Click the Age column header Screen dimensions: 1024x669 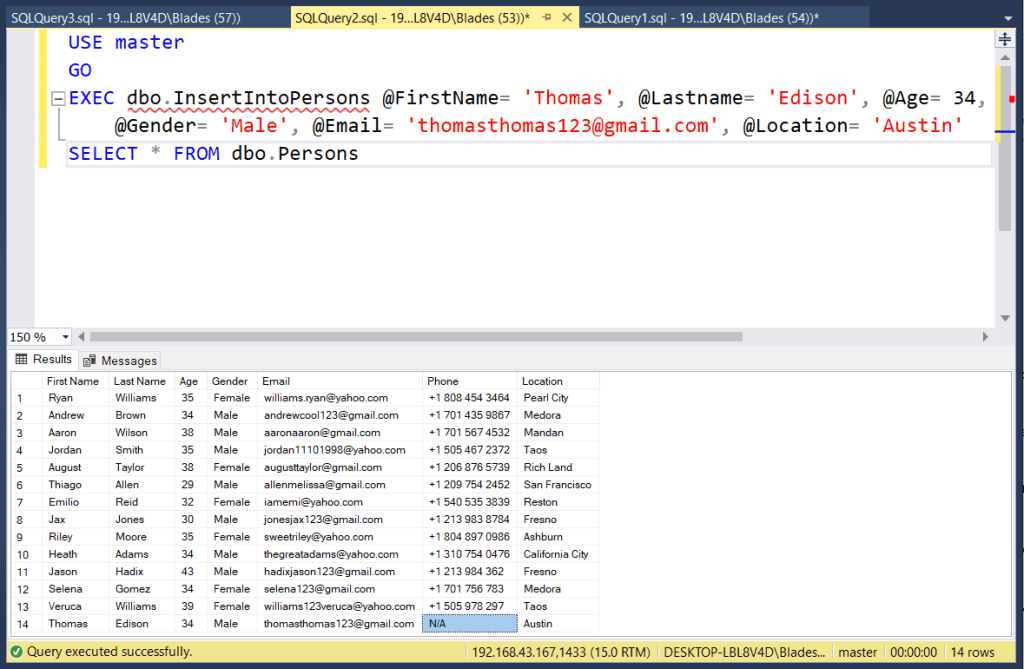pyautogui.click(x=189, y=380)
